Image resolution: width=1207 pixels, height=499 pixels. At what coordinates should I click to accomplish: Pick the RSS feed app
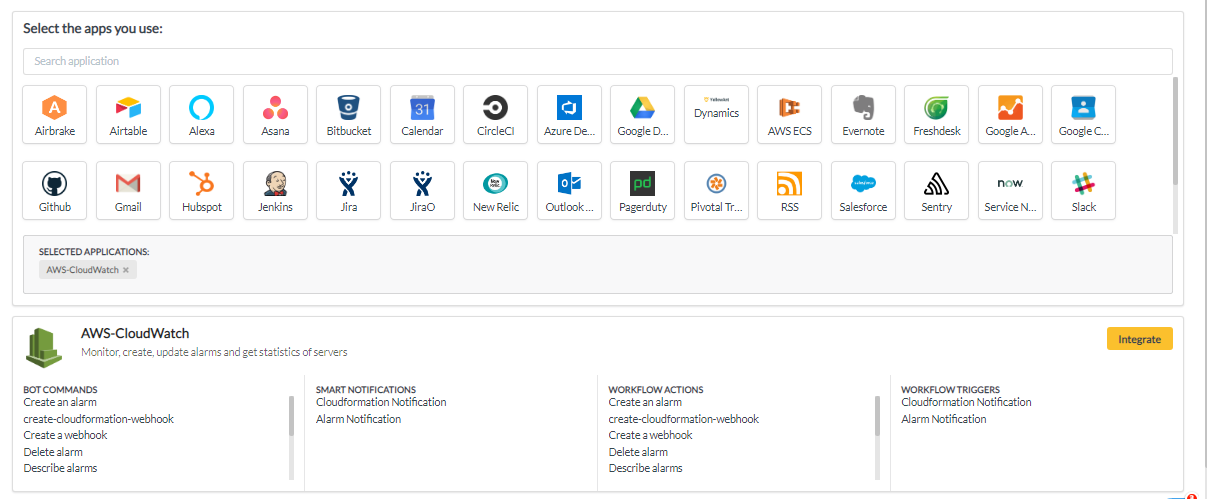(x=790, y=190)
